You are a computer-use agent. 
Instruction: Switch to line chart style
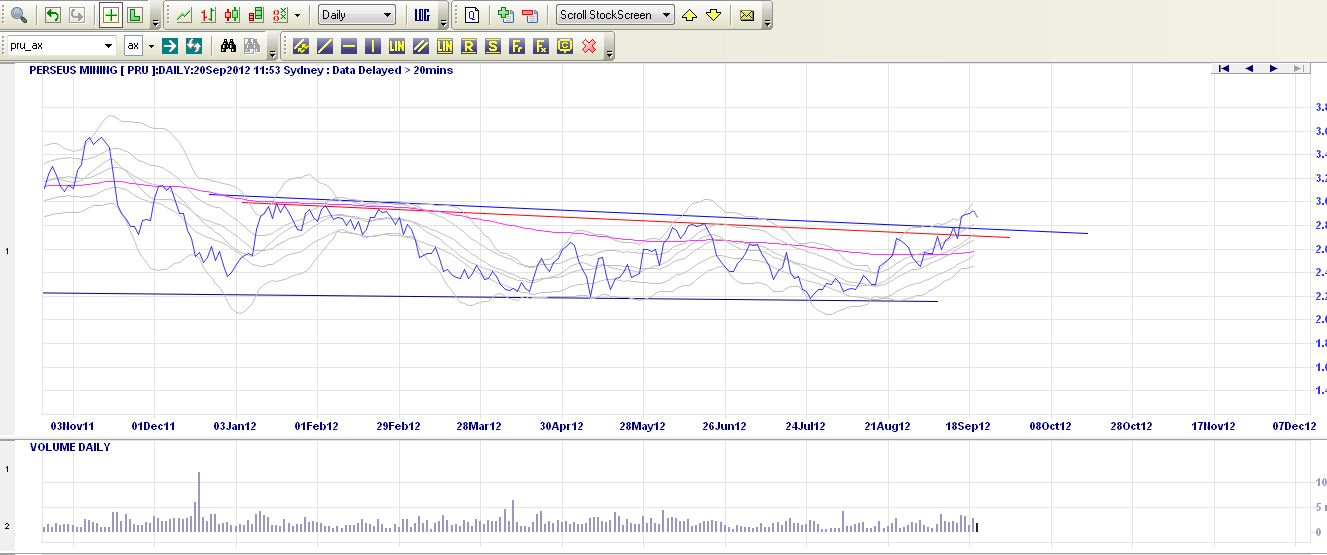click(184, 15)
